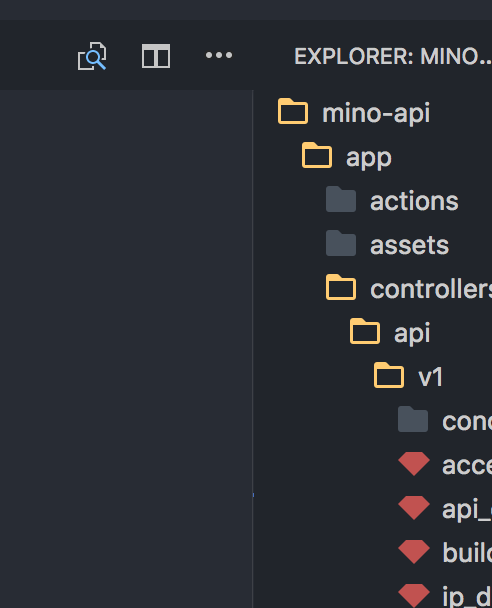Click the search-in-files preview icon
Image resolution: width=492 pixels, height=608 pixels.
[x=92, y=56]
